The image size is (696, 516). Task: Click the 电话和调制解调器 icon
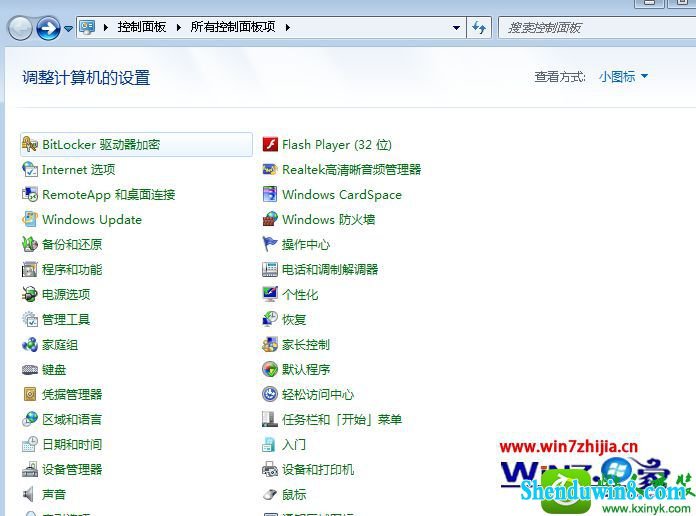[x=270, y=269]
